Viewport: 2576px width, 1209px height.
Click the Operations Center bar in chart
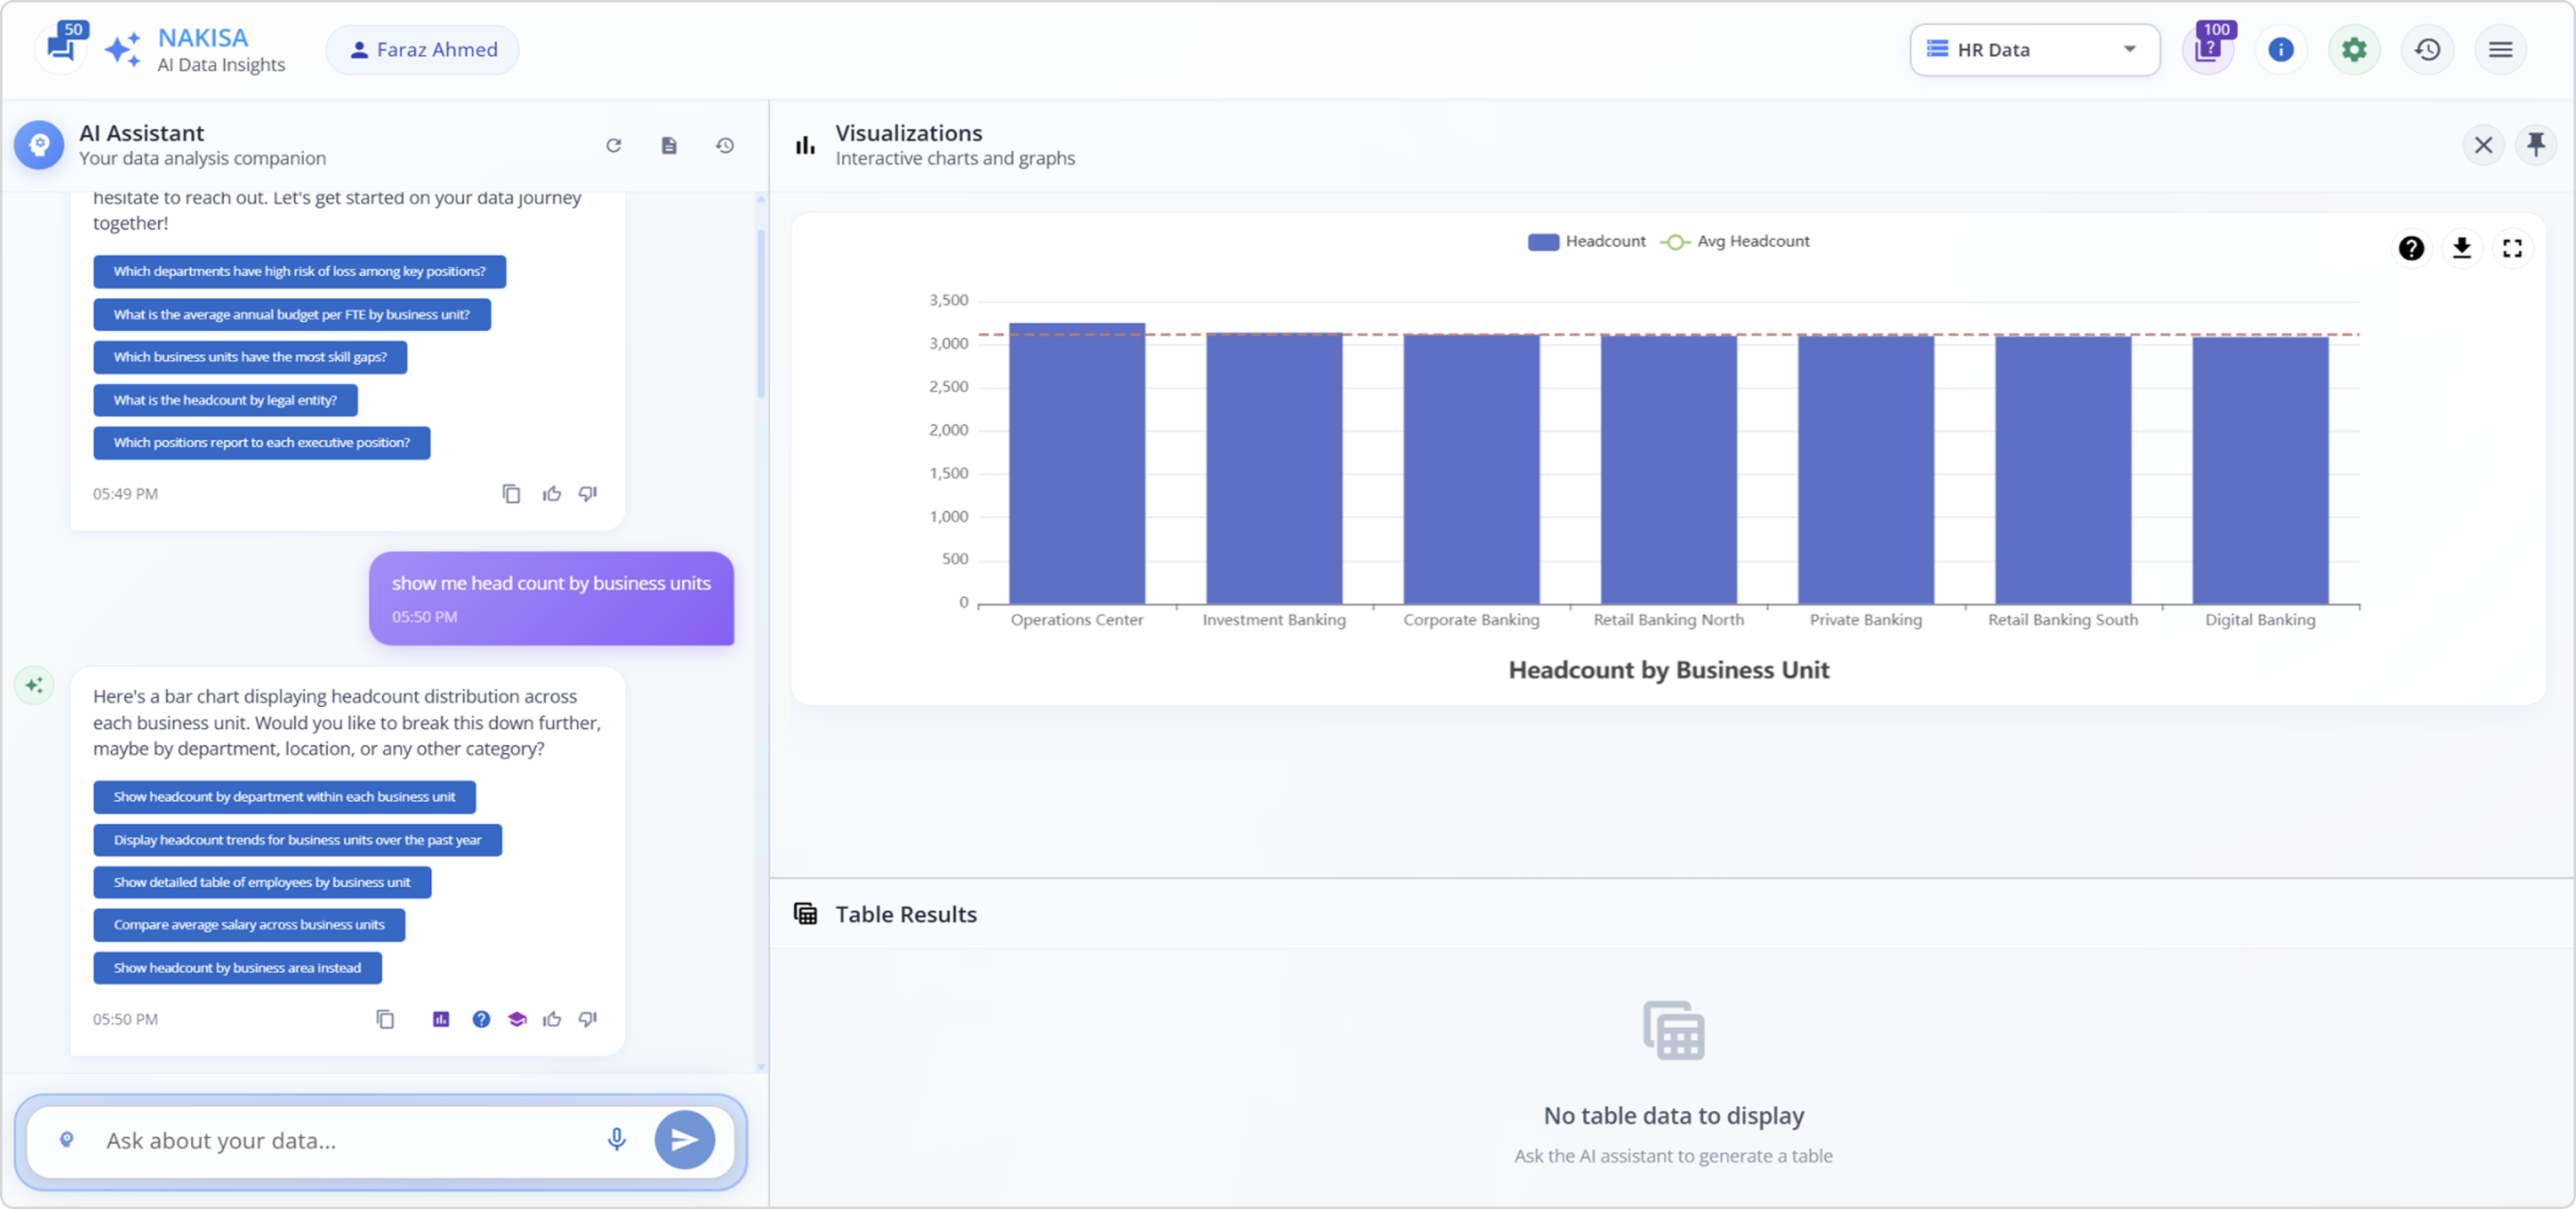(1076, 465)
